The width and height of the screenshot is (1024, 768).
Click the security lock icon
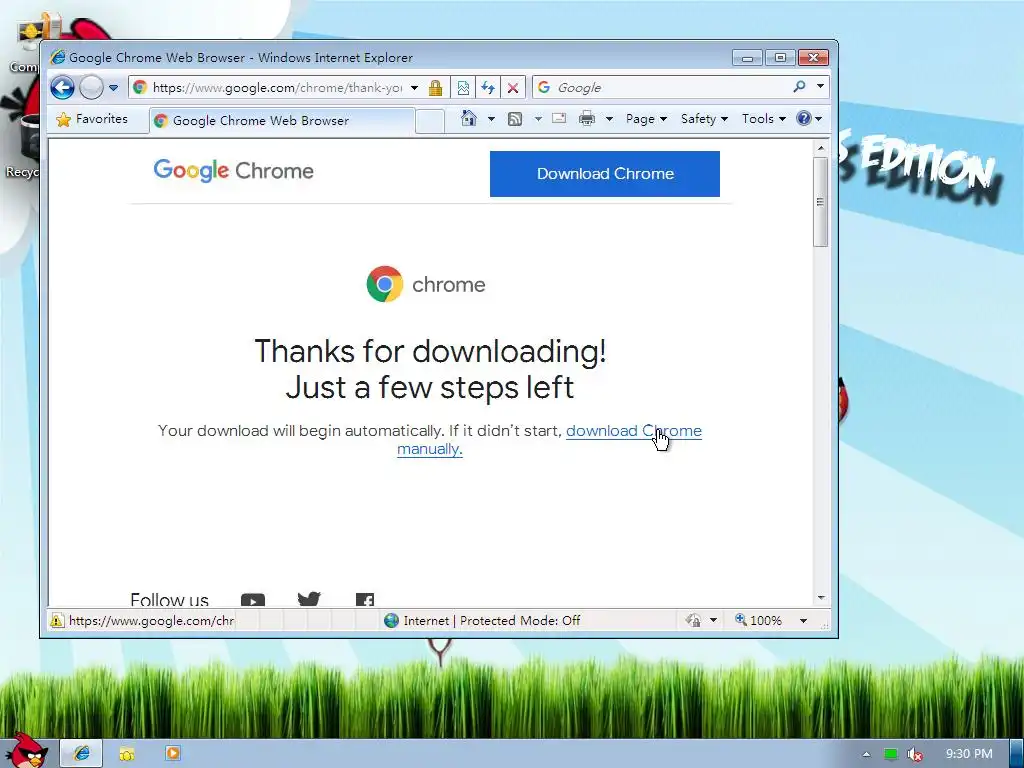(x=436, y=88)
